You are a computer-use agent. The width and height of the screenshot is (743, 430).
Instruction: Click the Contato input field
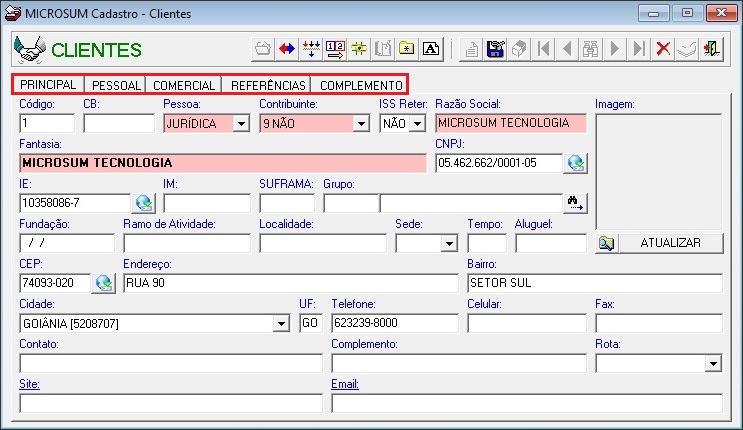[171, 364]
